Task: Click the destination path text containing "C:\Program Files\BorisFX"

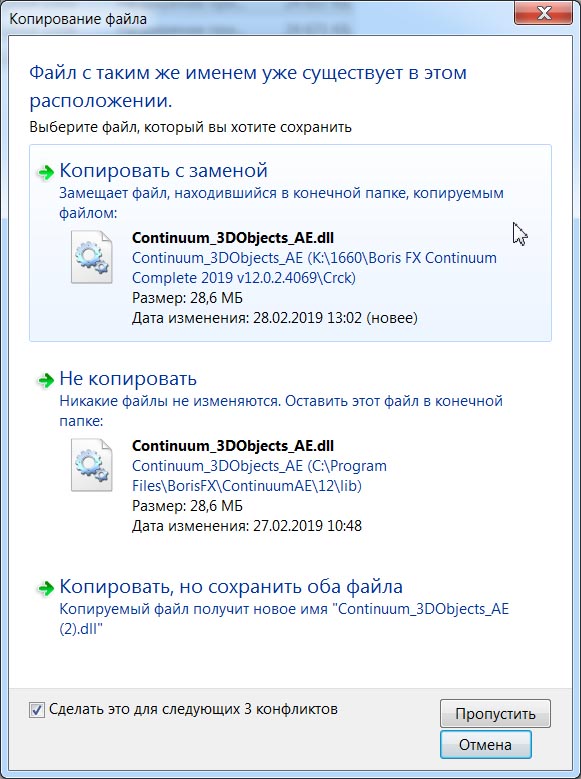Action: (259, 475)
